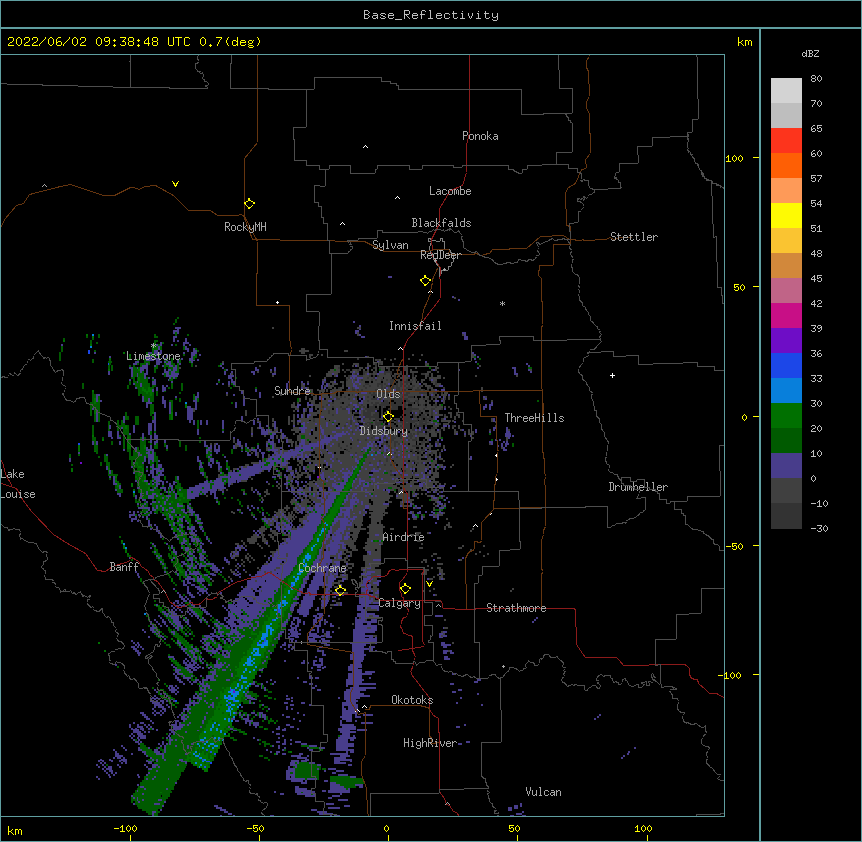
Task: Click the yellow diamond marker above Calgary label
Action: 405,589
